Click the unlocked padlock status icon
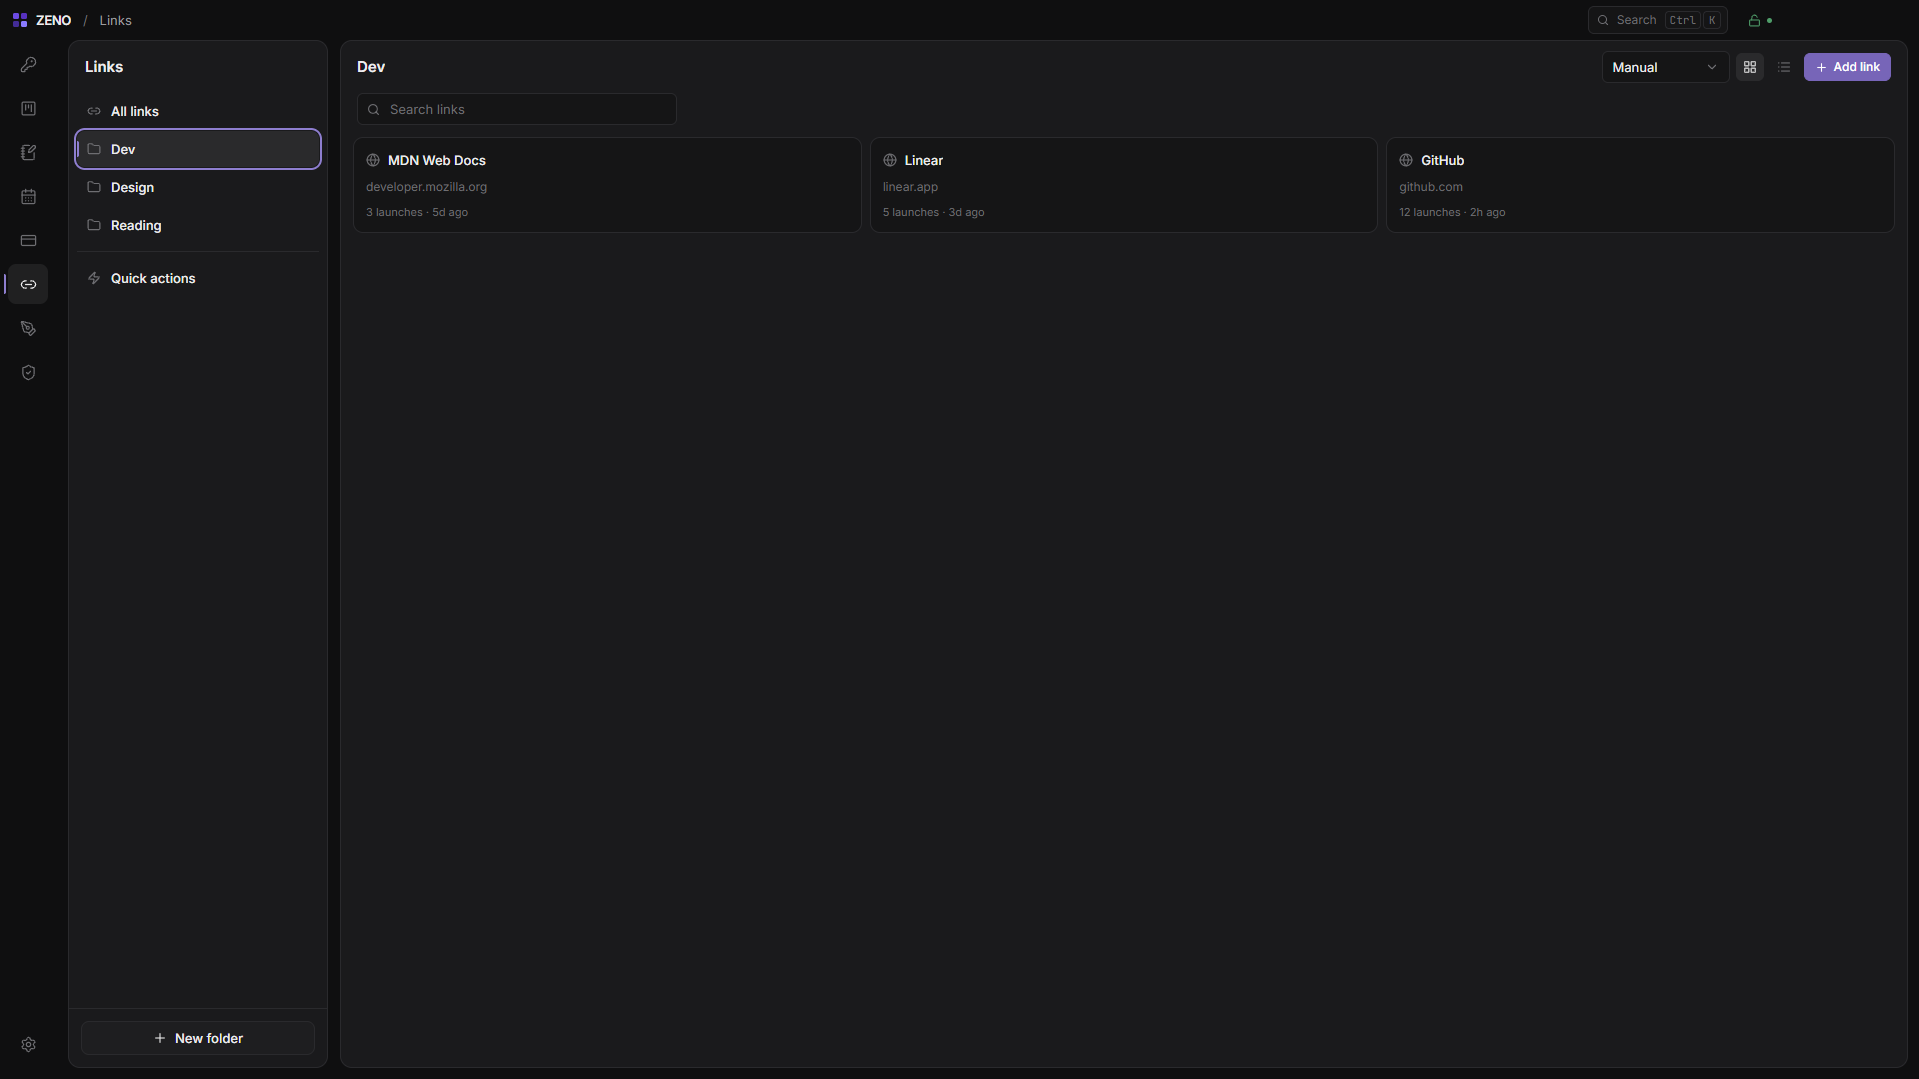This screenshot has width=1919, height=1079. [1754, 20]
